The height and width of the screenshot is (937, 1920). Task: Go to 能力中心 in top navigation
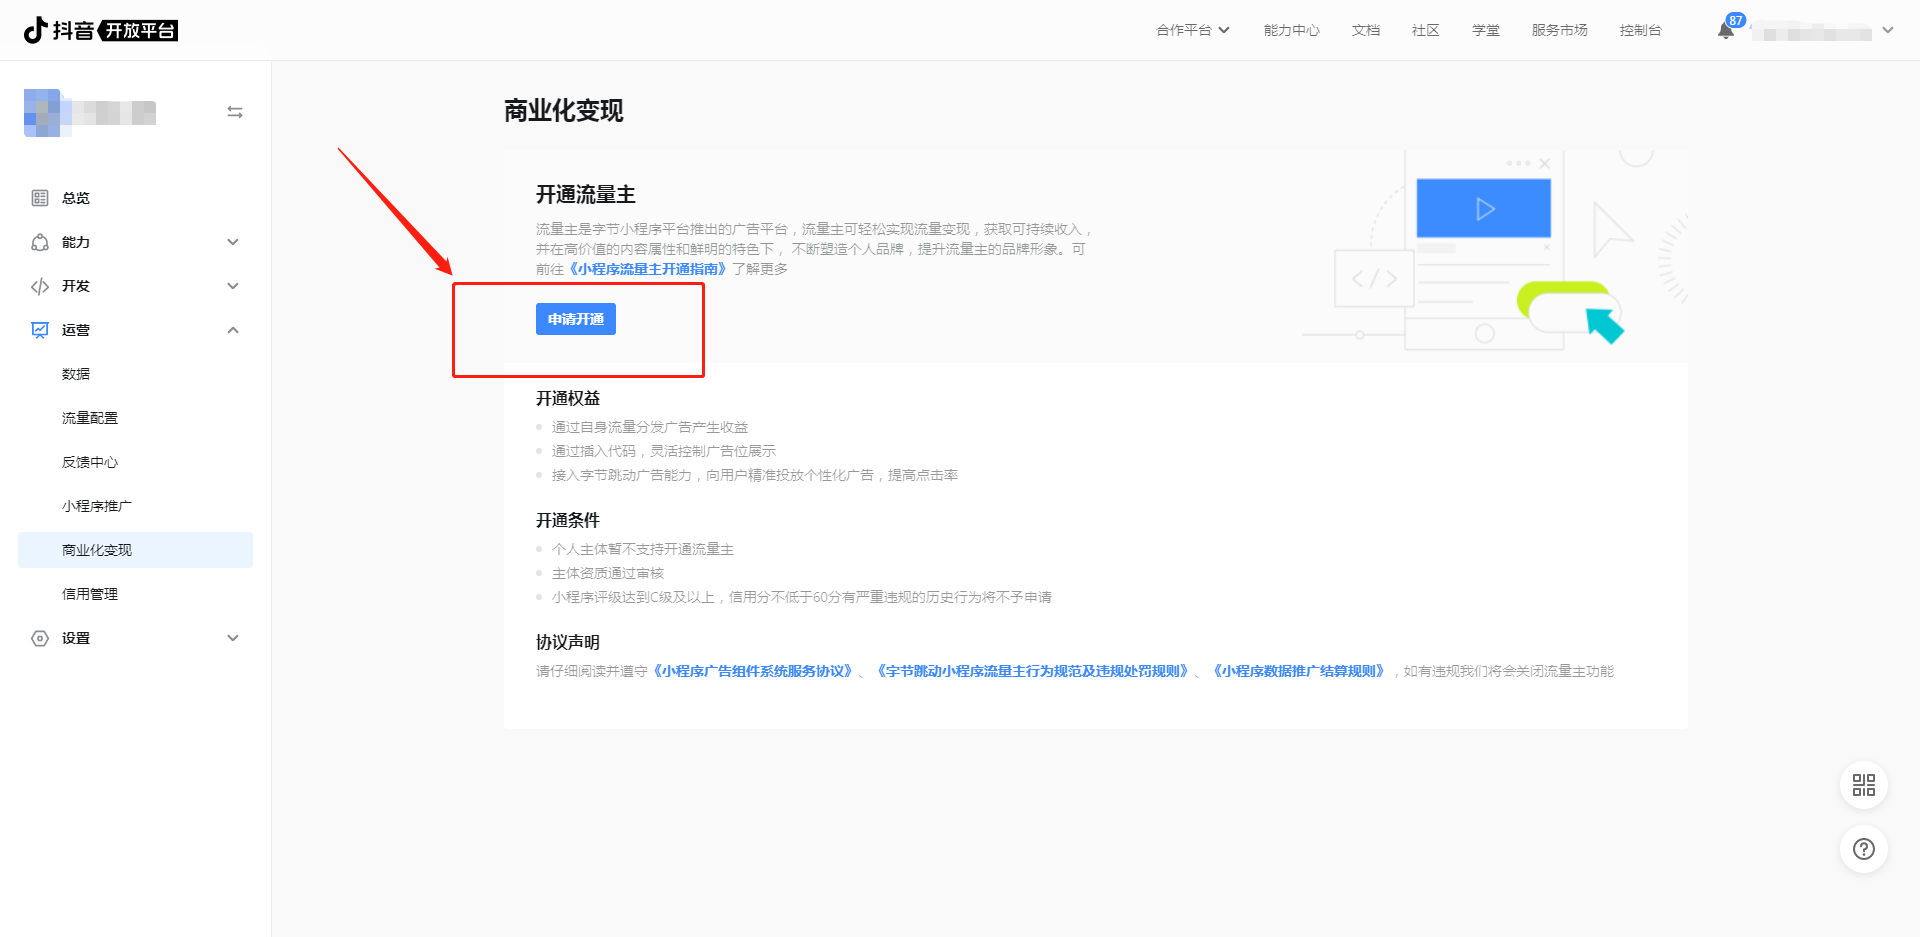(1292, 30)
